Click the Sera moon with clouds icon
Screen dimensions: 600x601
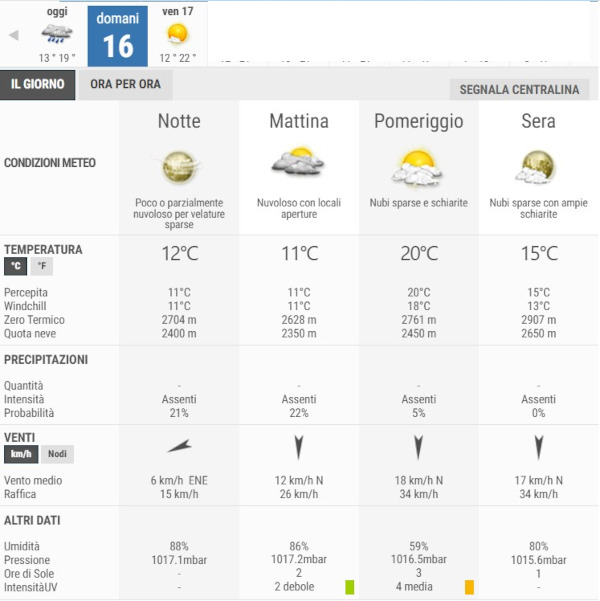coord(538,165)
